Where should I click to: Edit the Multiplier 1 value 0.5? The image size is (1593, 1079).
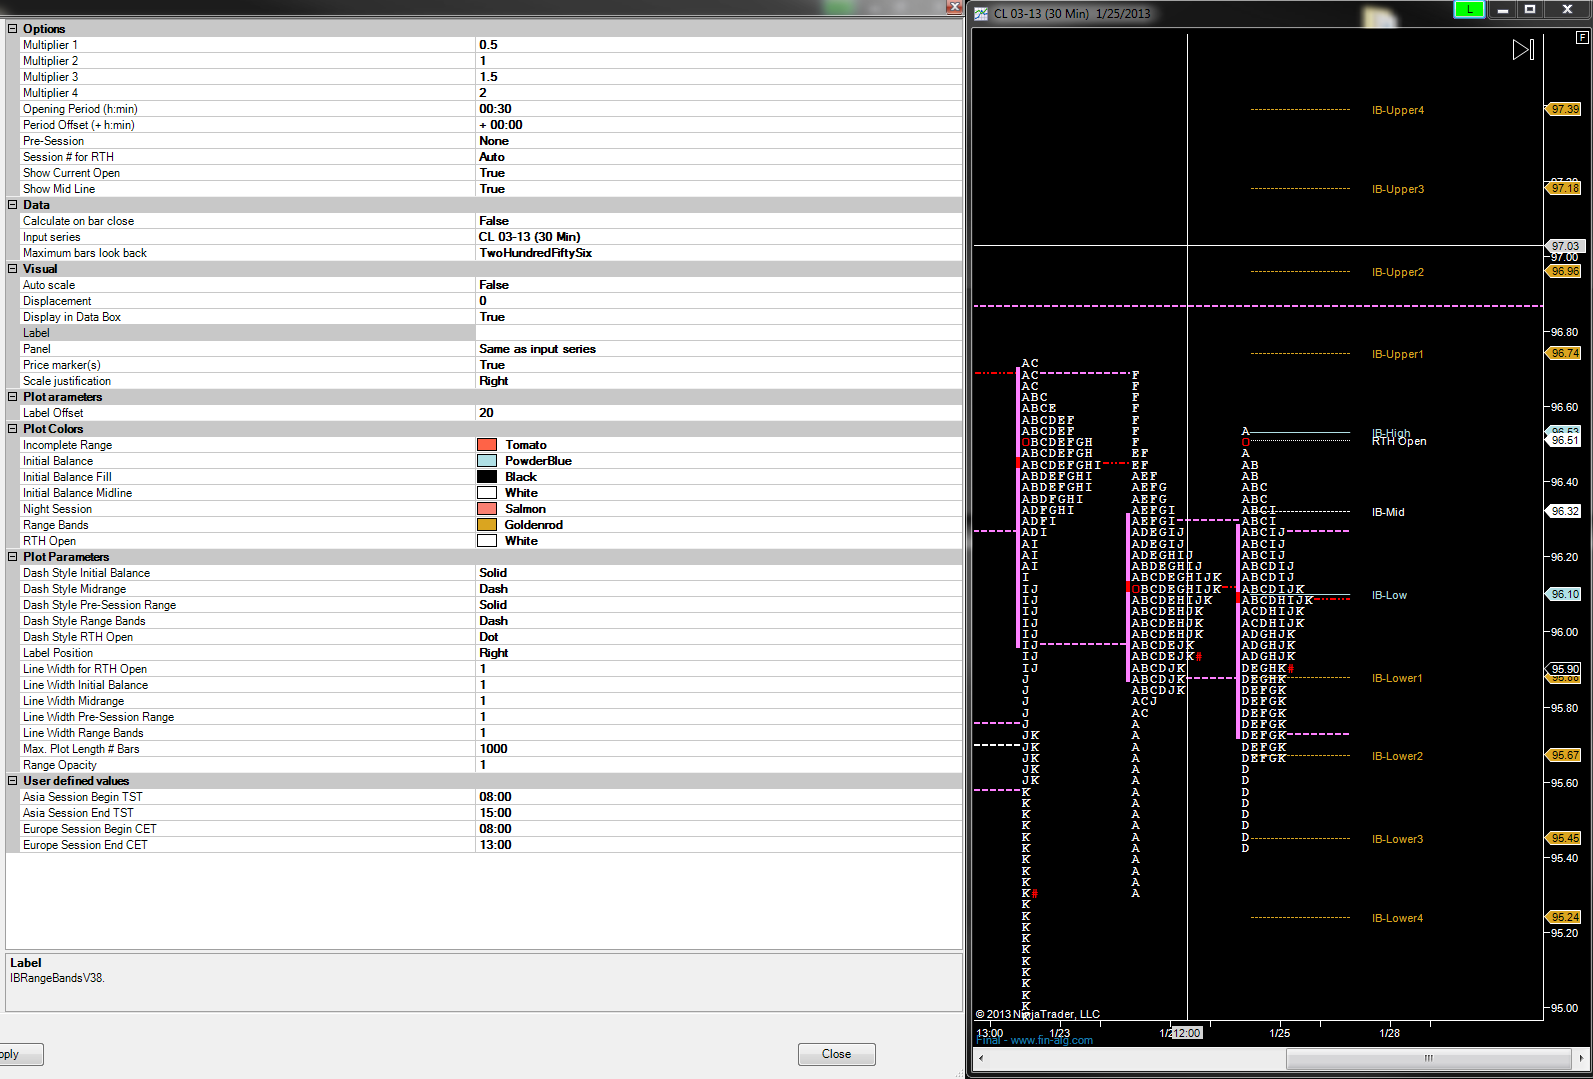pyautogui.click(x=718, y=45)
